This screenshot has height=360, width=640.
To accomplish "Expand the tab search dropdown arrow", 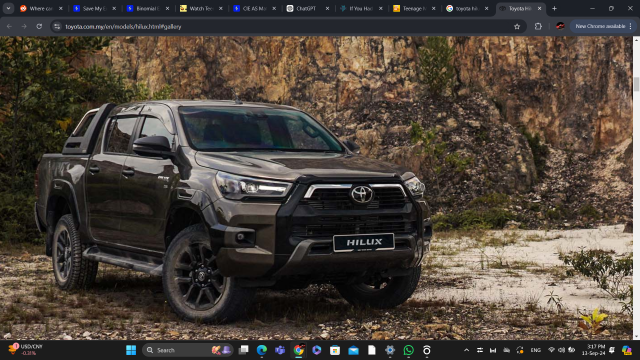I will click(x=8, y=8).
